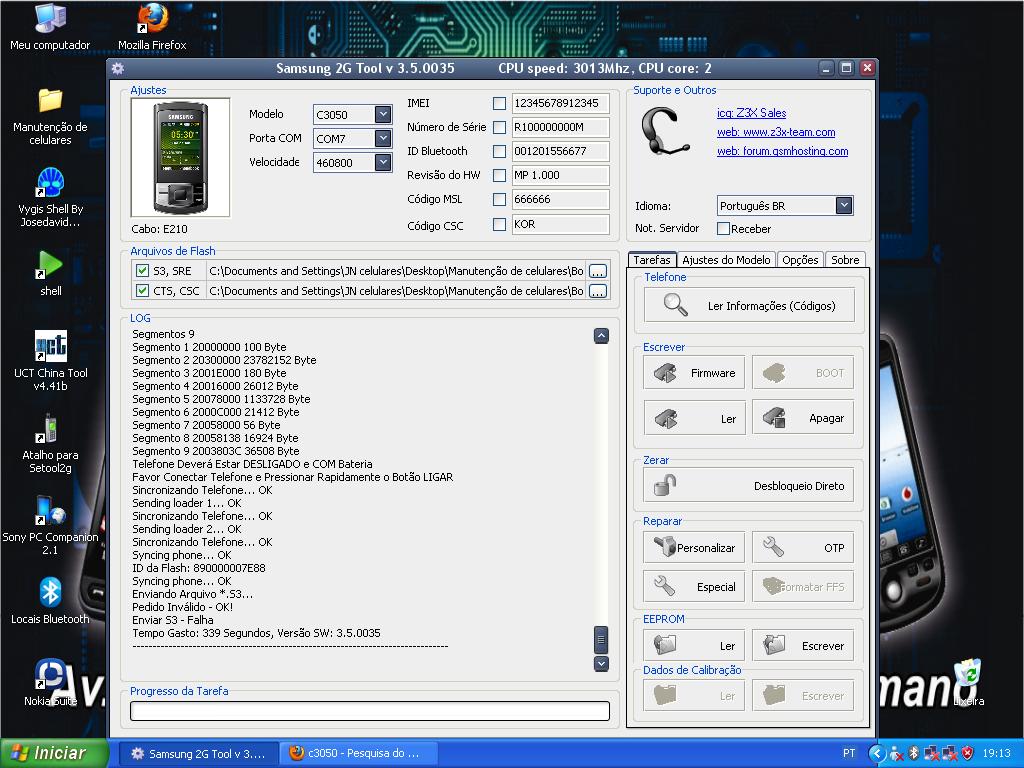Click the C3050 phone thumbnail image
Image resolution: width=1024 pixels, height=768 pixels.
pyautogui.click(x=180, y=157)
